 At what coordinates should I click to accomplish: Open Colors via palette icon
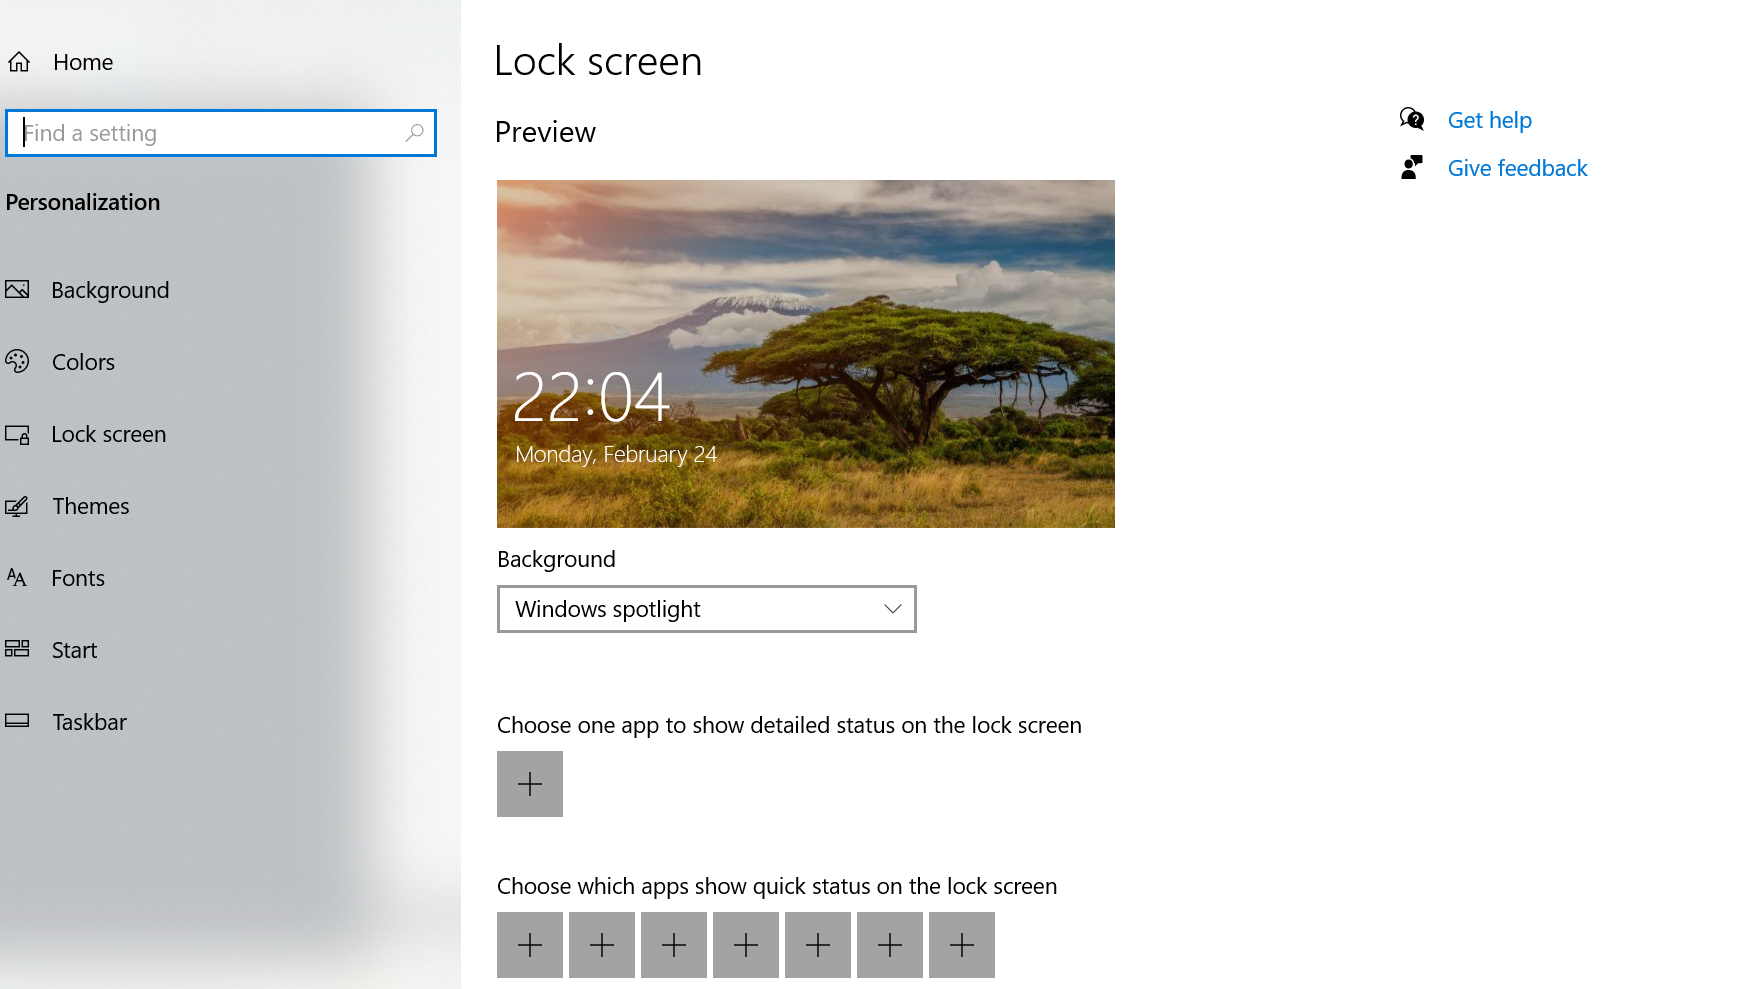pyautogui.click(x=17, y=362)
